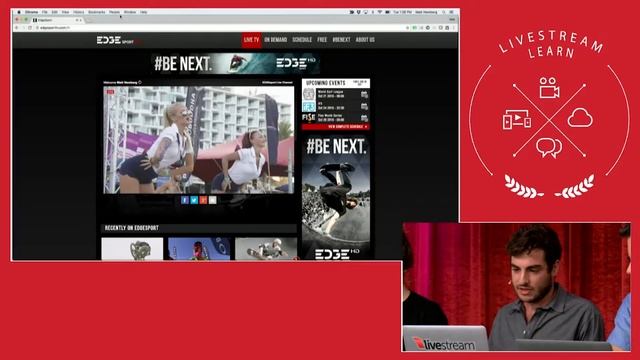Open View Complete Schedule link
Image resolution: width=640 pixels, height=360 pixels.
click(x=347, y=127)
